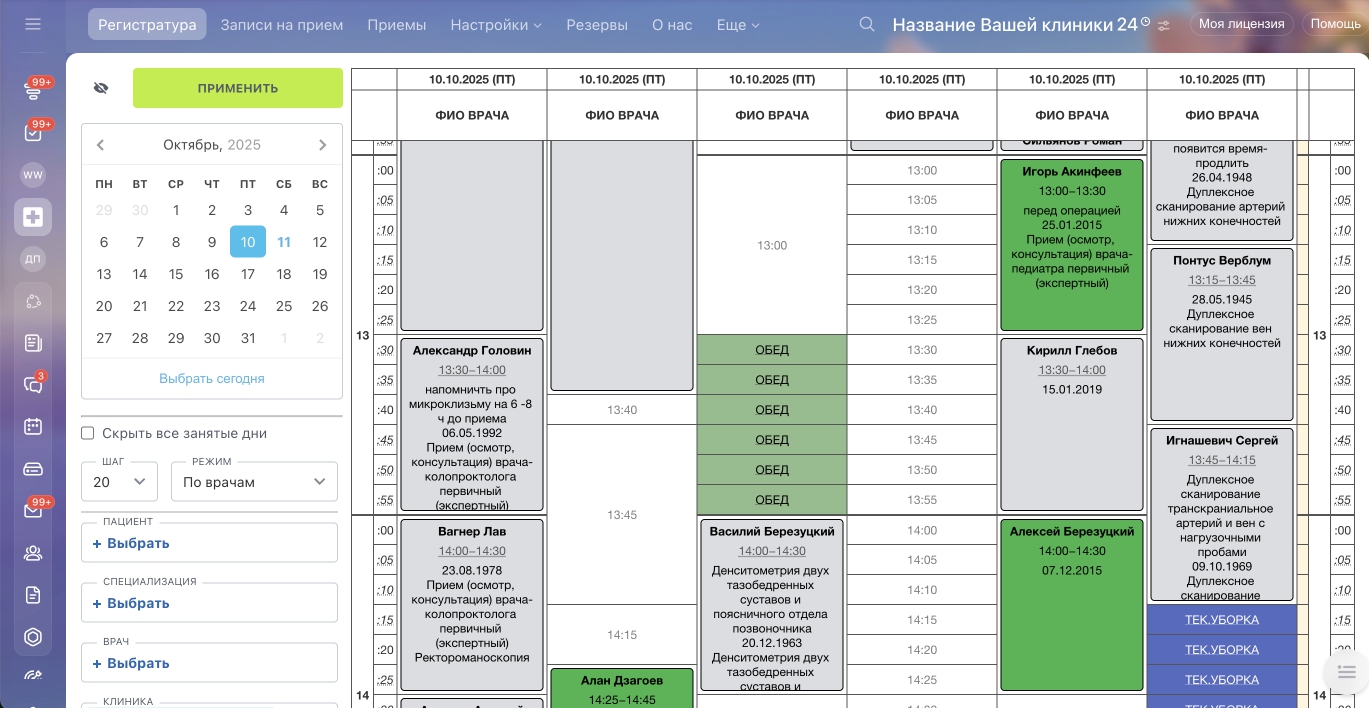
Task: Click Выбрать under ВРАЧ
Action: [131, 663]
